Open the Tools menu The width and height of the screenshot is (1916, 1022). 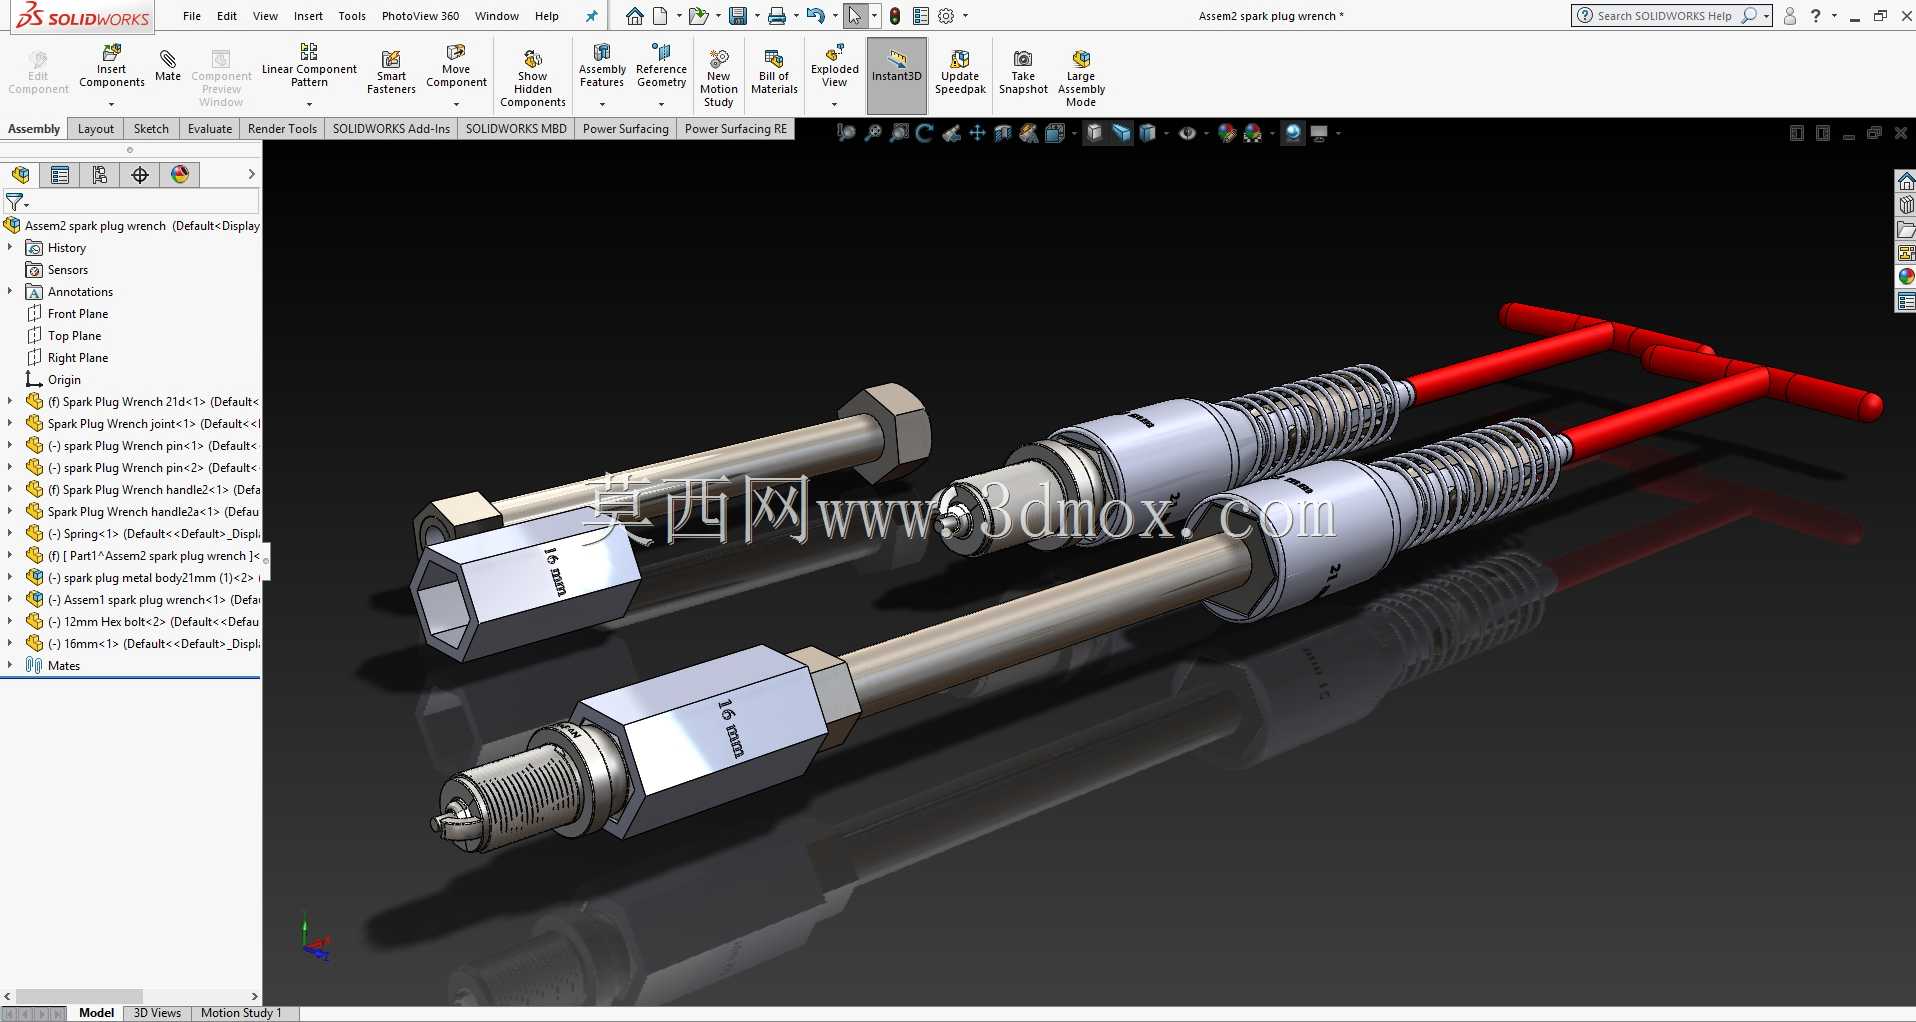pos(352,16)
